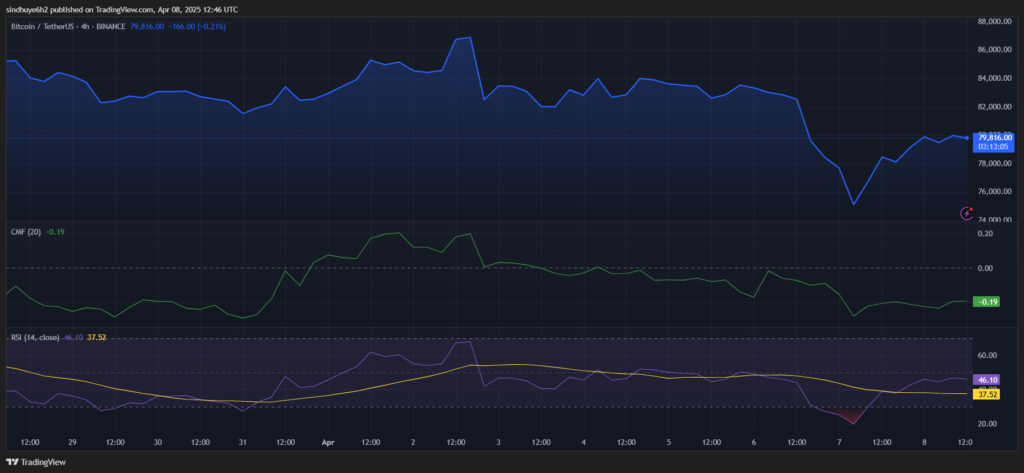This screenshot has width=1024, height=473.
Task: Click the purple lightning bolt events icon
Action: [x=966, y=212]
